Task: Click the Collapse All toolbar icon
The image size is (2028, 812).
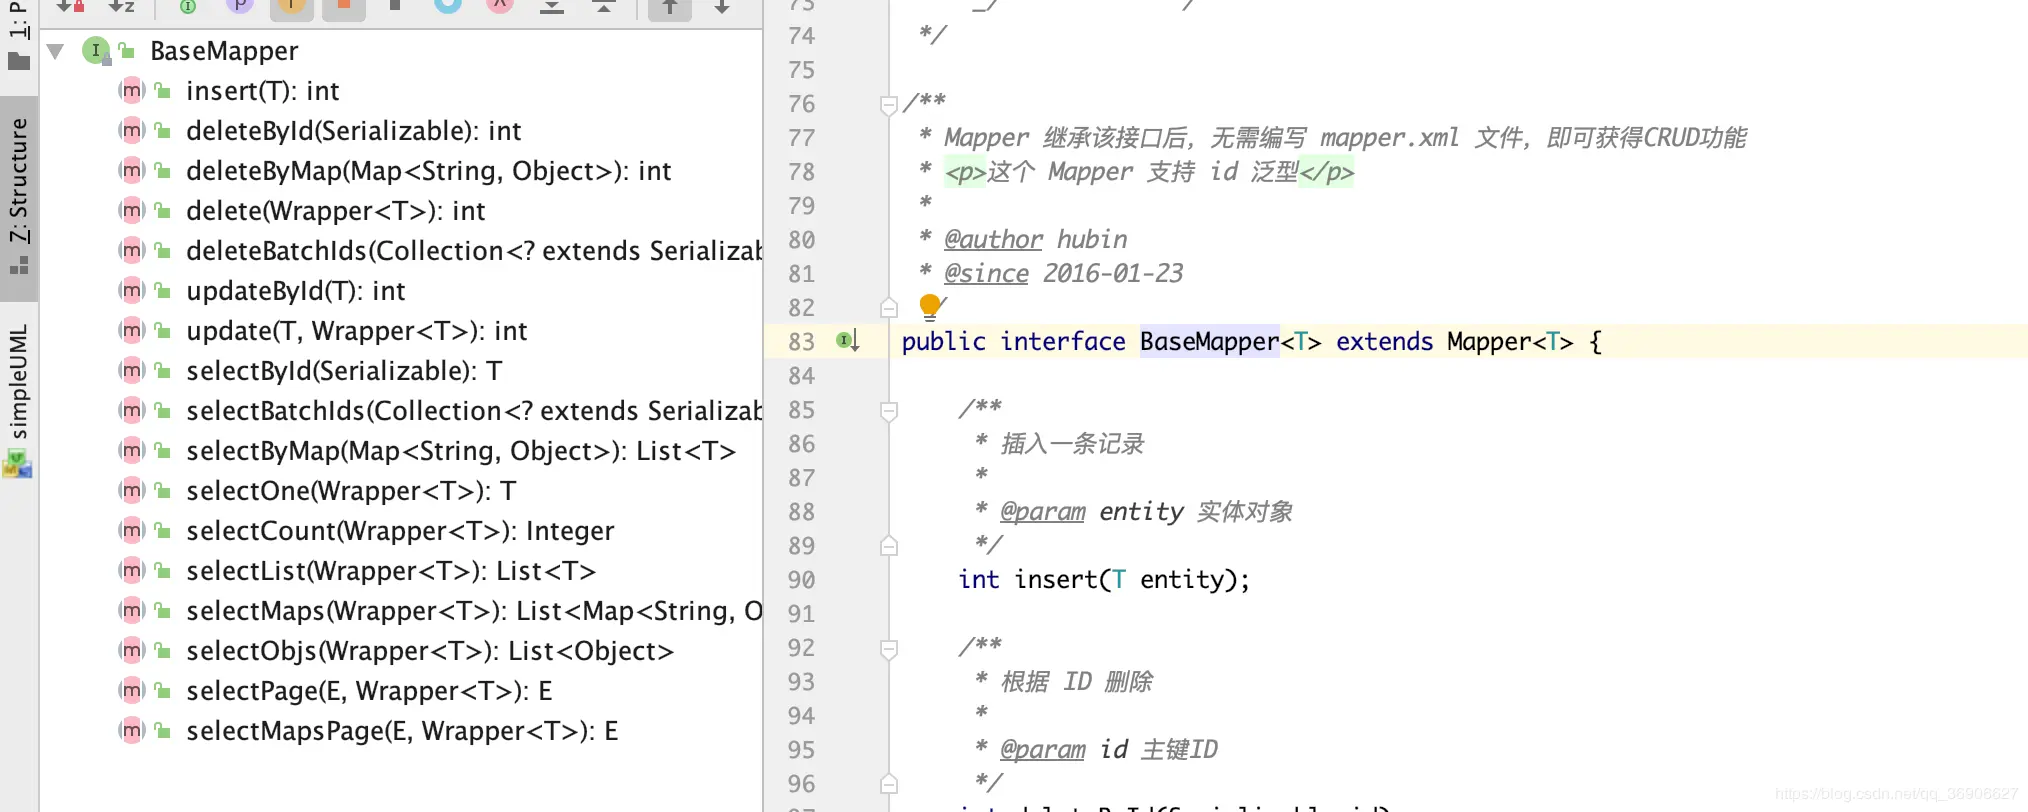Action: 603,6
